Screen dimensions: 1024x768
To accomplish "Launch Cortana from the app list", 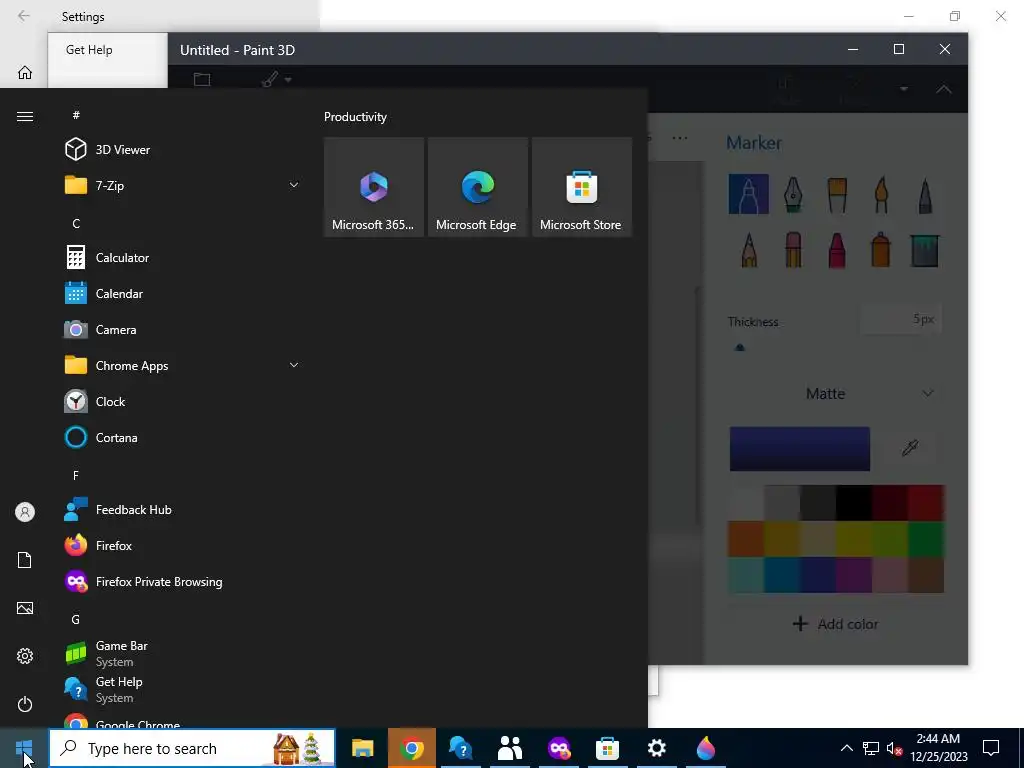I will (182, 438).
